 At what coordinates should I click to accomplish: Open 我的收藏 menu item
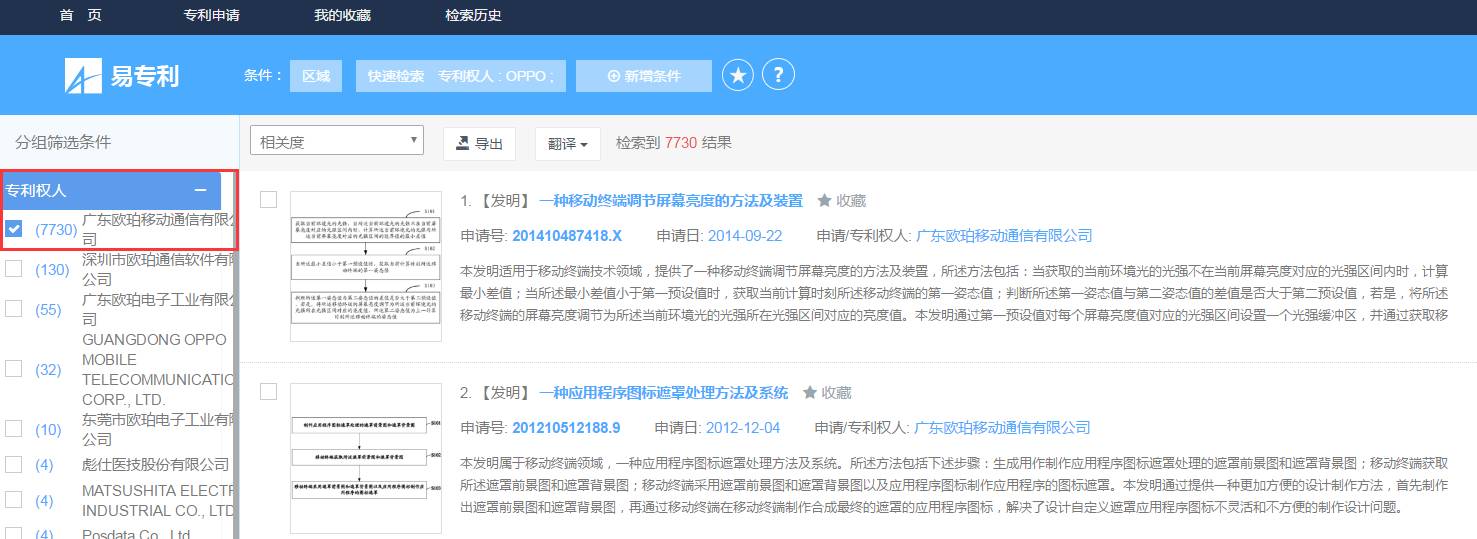click(342, 16)
